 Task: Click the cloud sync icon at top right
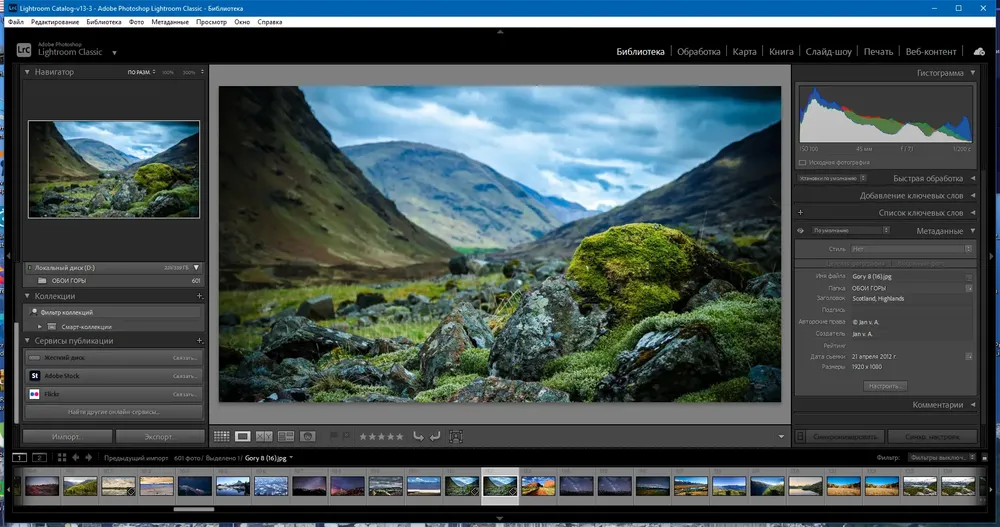(x=979, y=51)
